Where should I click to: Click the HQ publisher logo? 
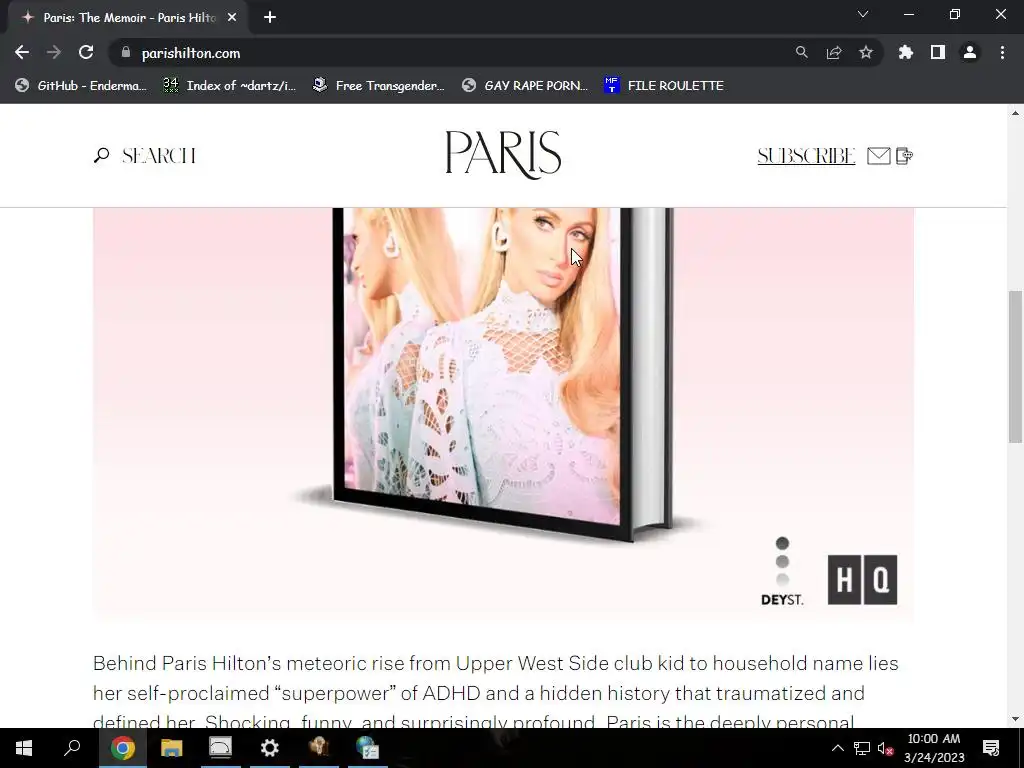point(862,580)
